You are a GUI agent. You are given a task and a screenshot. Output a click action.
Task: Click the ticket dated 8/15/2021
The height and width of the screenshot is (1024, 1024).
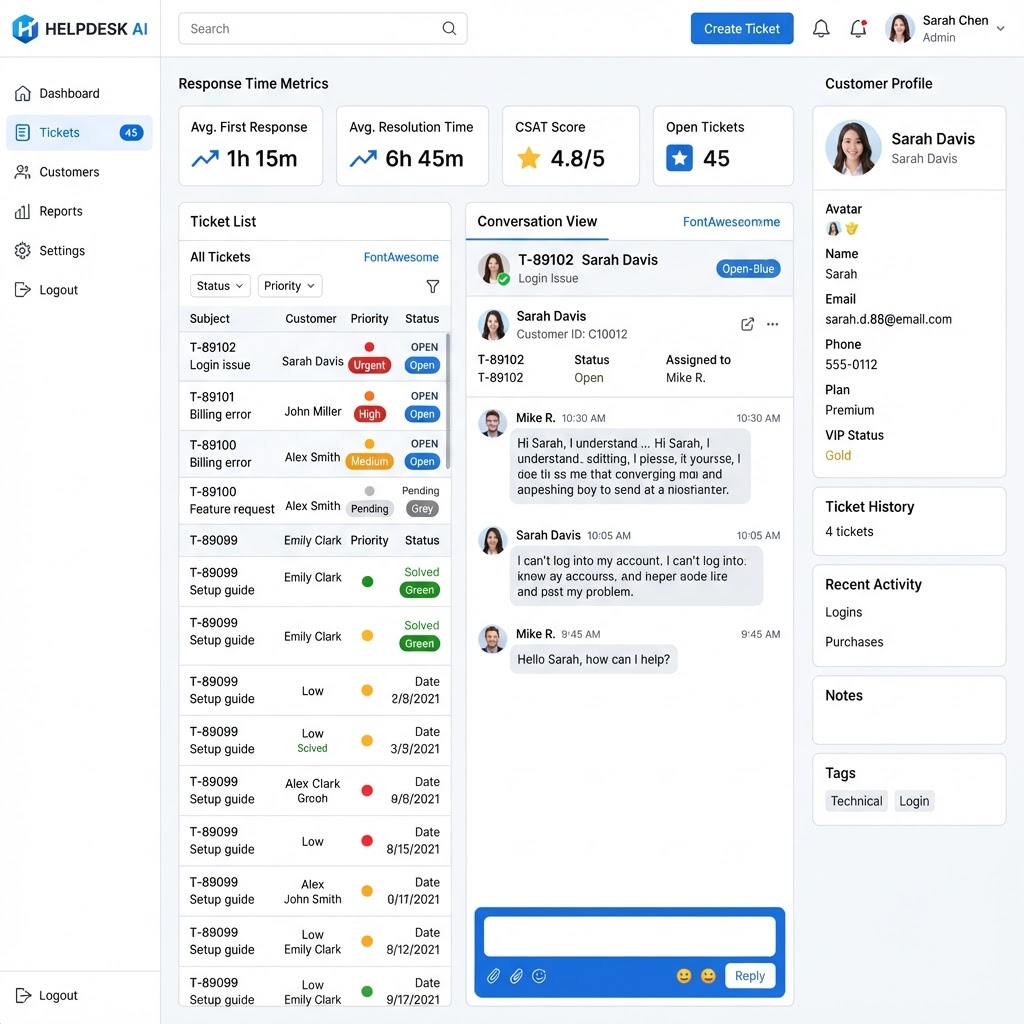pyautogui.click(x=315, y=841)
